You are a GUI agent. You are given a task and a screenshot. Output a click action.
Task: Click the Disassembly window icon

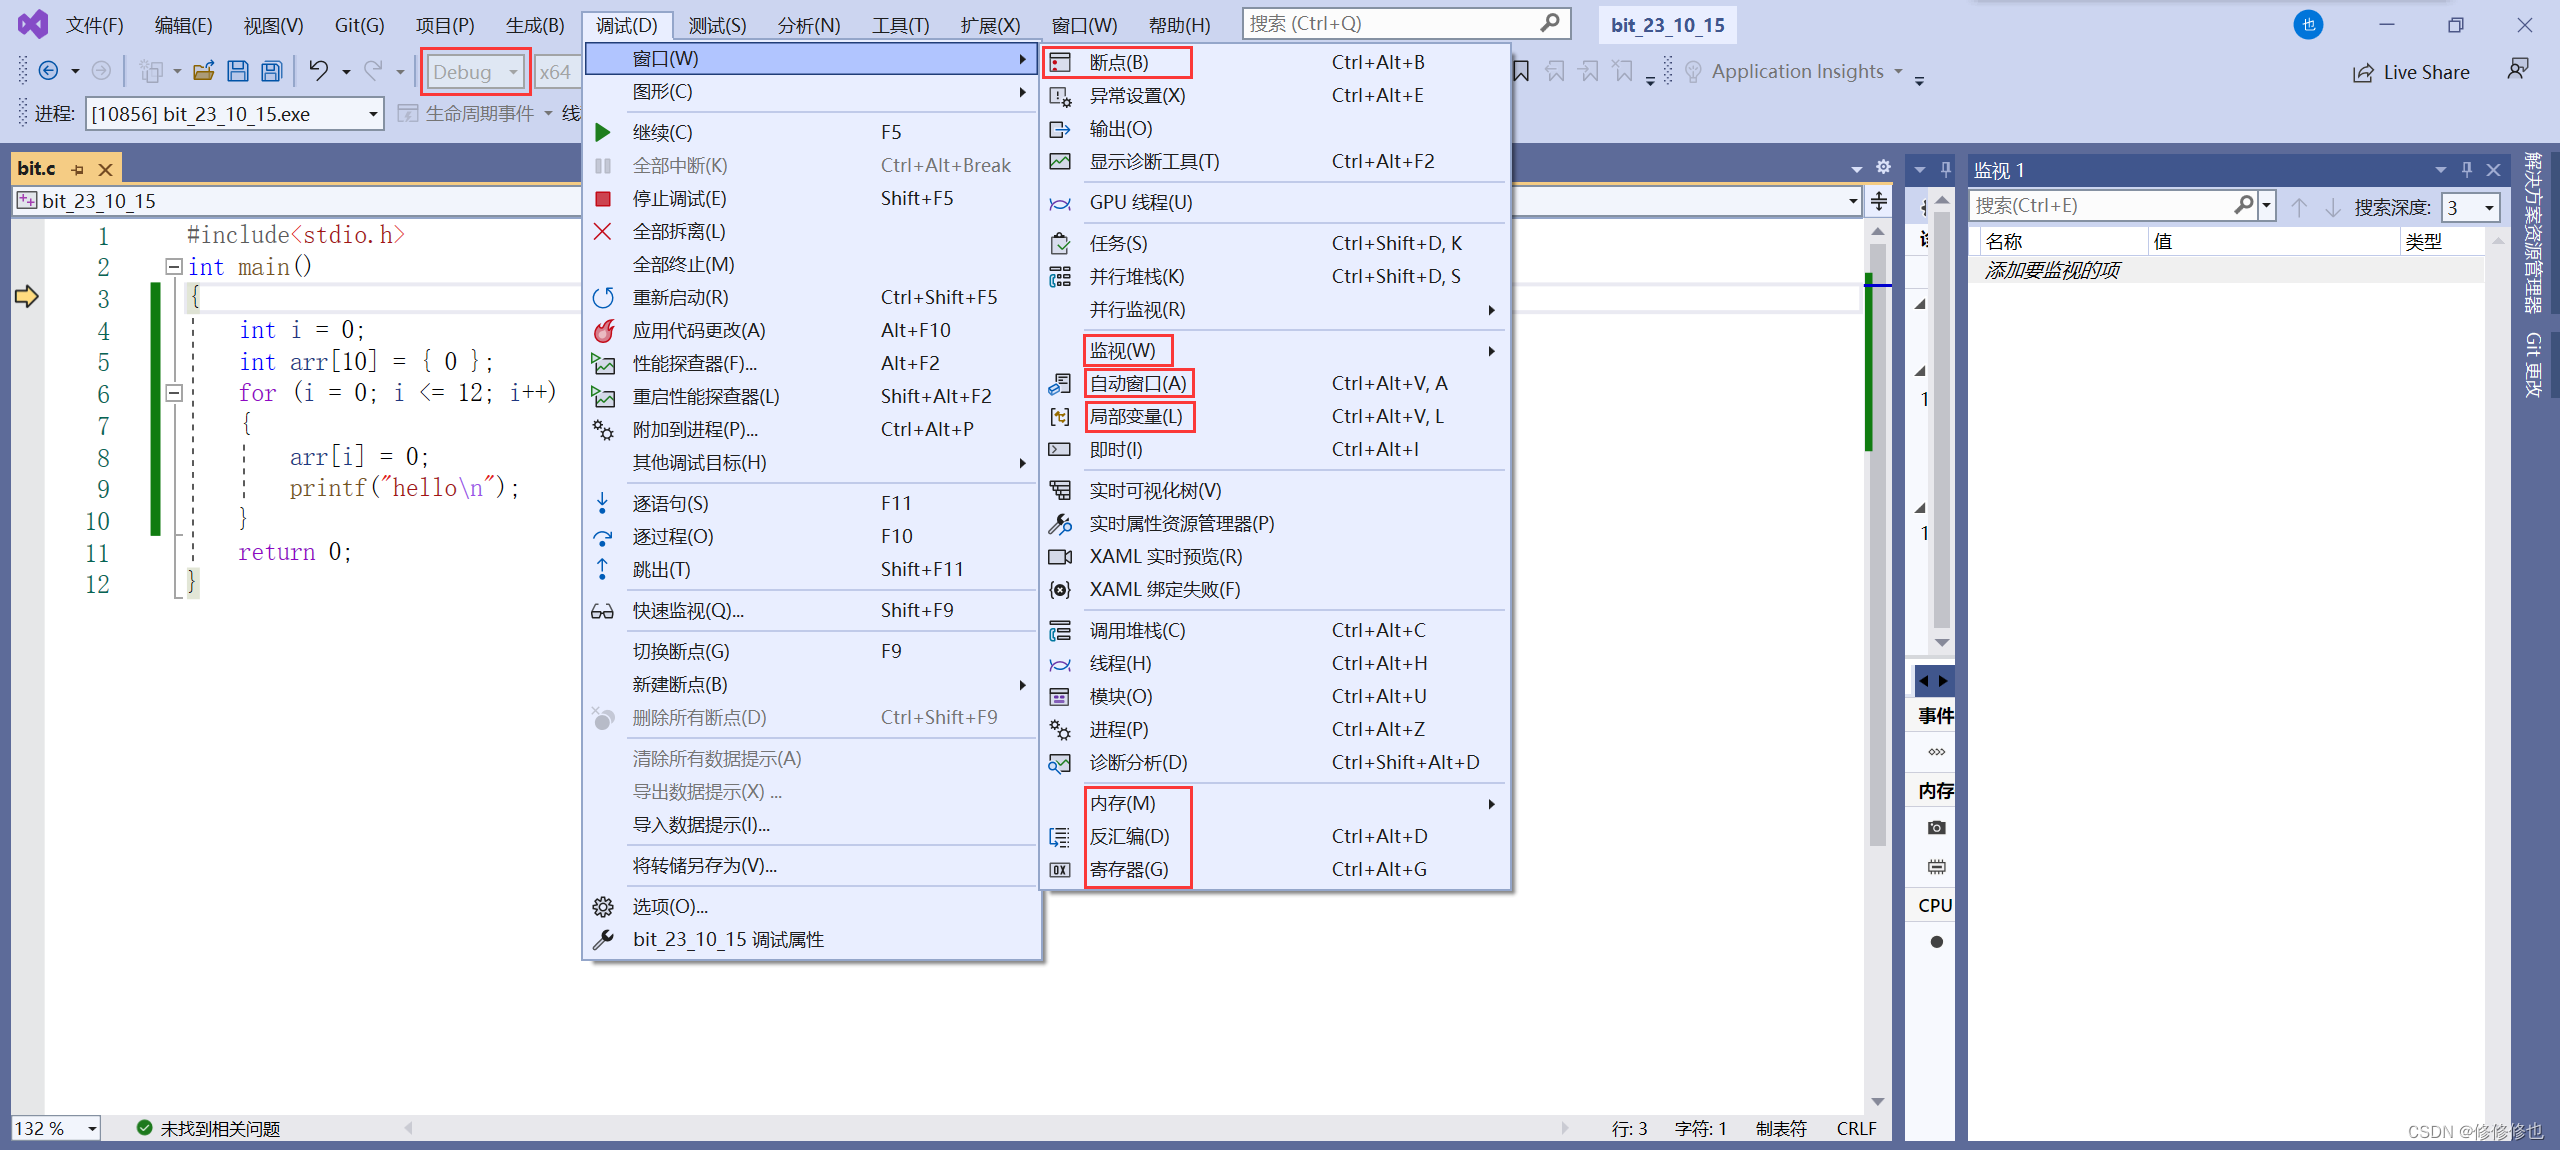1060,836
